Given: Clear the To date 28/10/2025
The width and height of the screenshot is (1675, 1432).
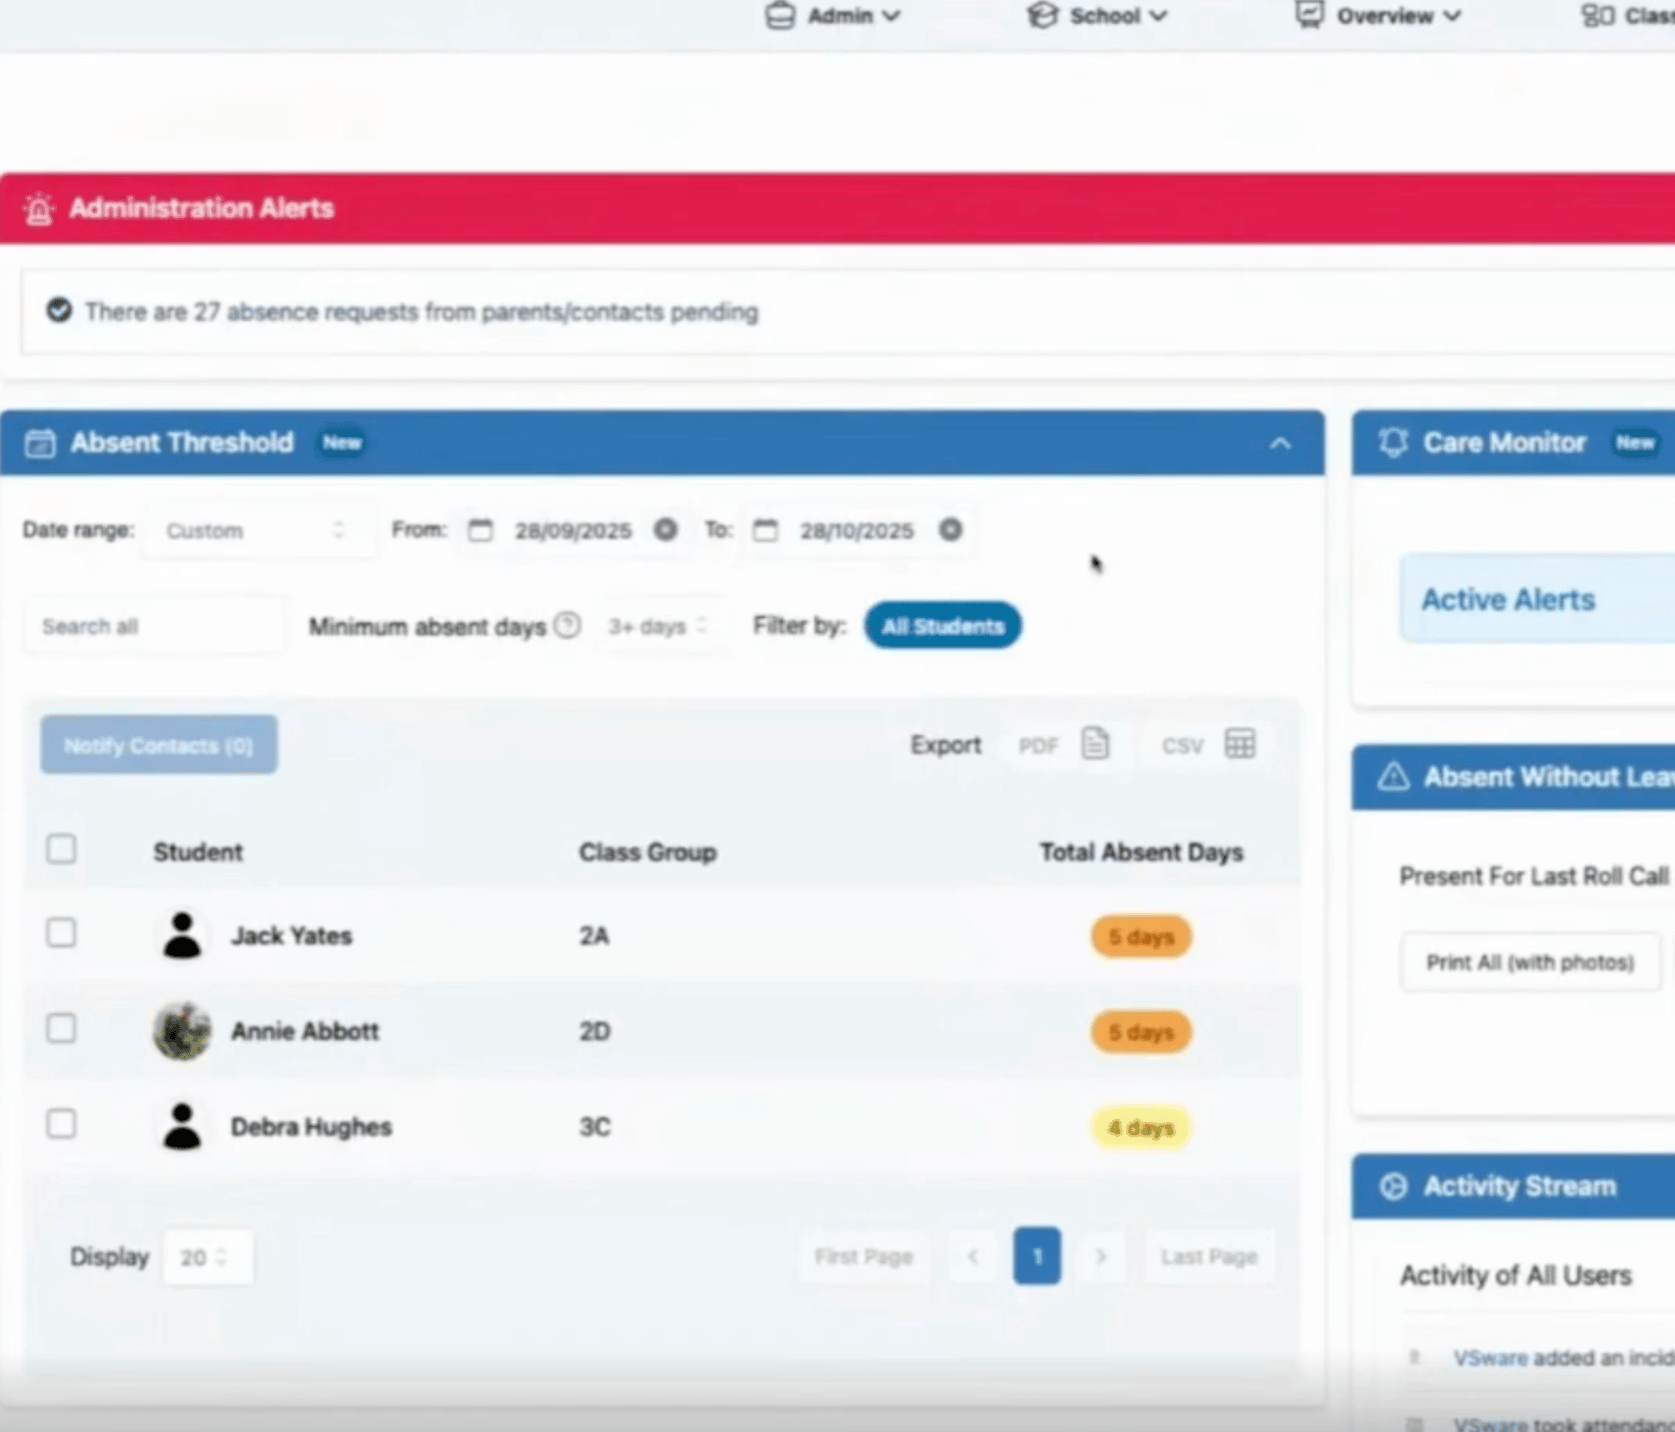Looking at the screenshot, I should point(951,530).
